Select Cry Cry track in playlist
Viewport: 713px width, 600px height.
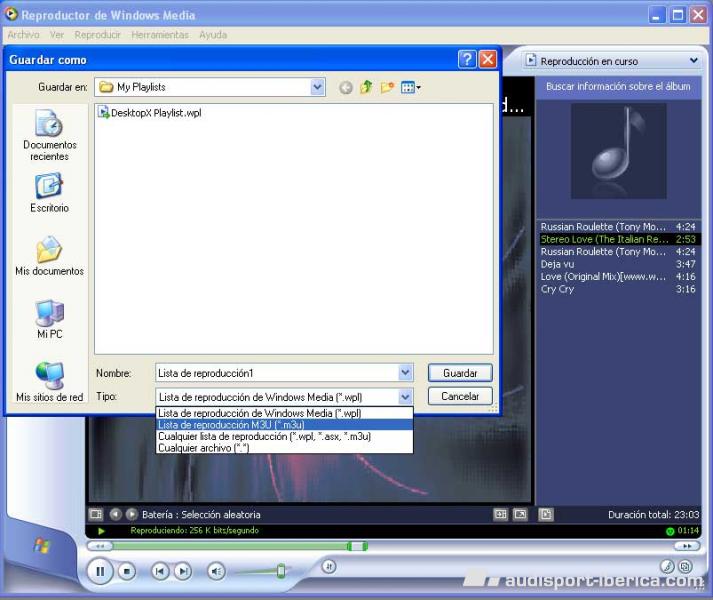click(x=618, y=289)
